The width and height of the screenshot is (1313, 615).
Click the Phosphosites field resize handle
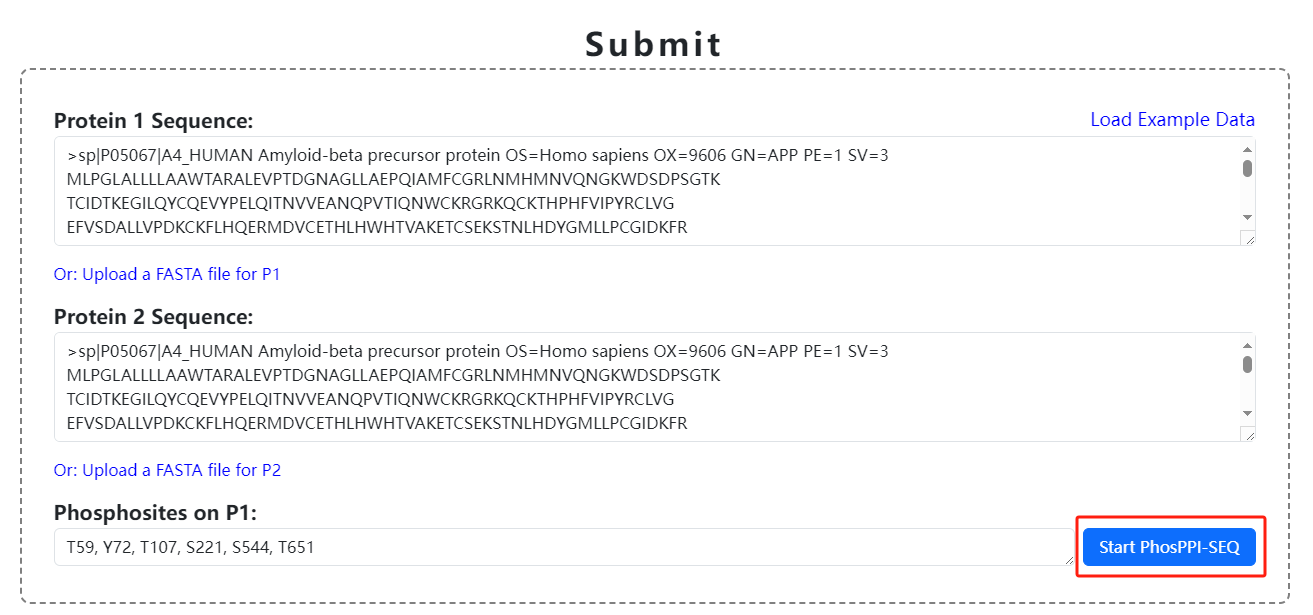1069,559
